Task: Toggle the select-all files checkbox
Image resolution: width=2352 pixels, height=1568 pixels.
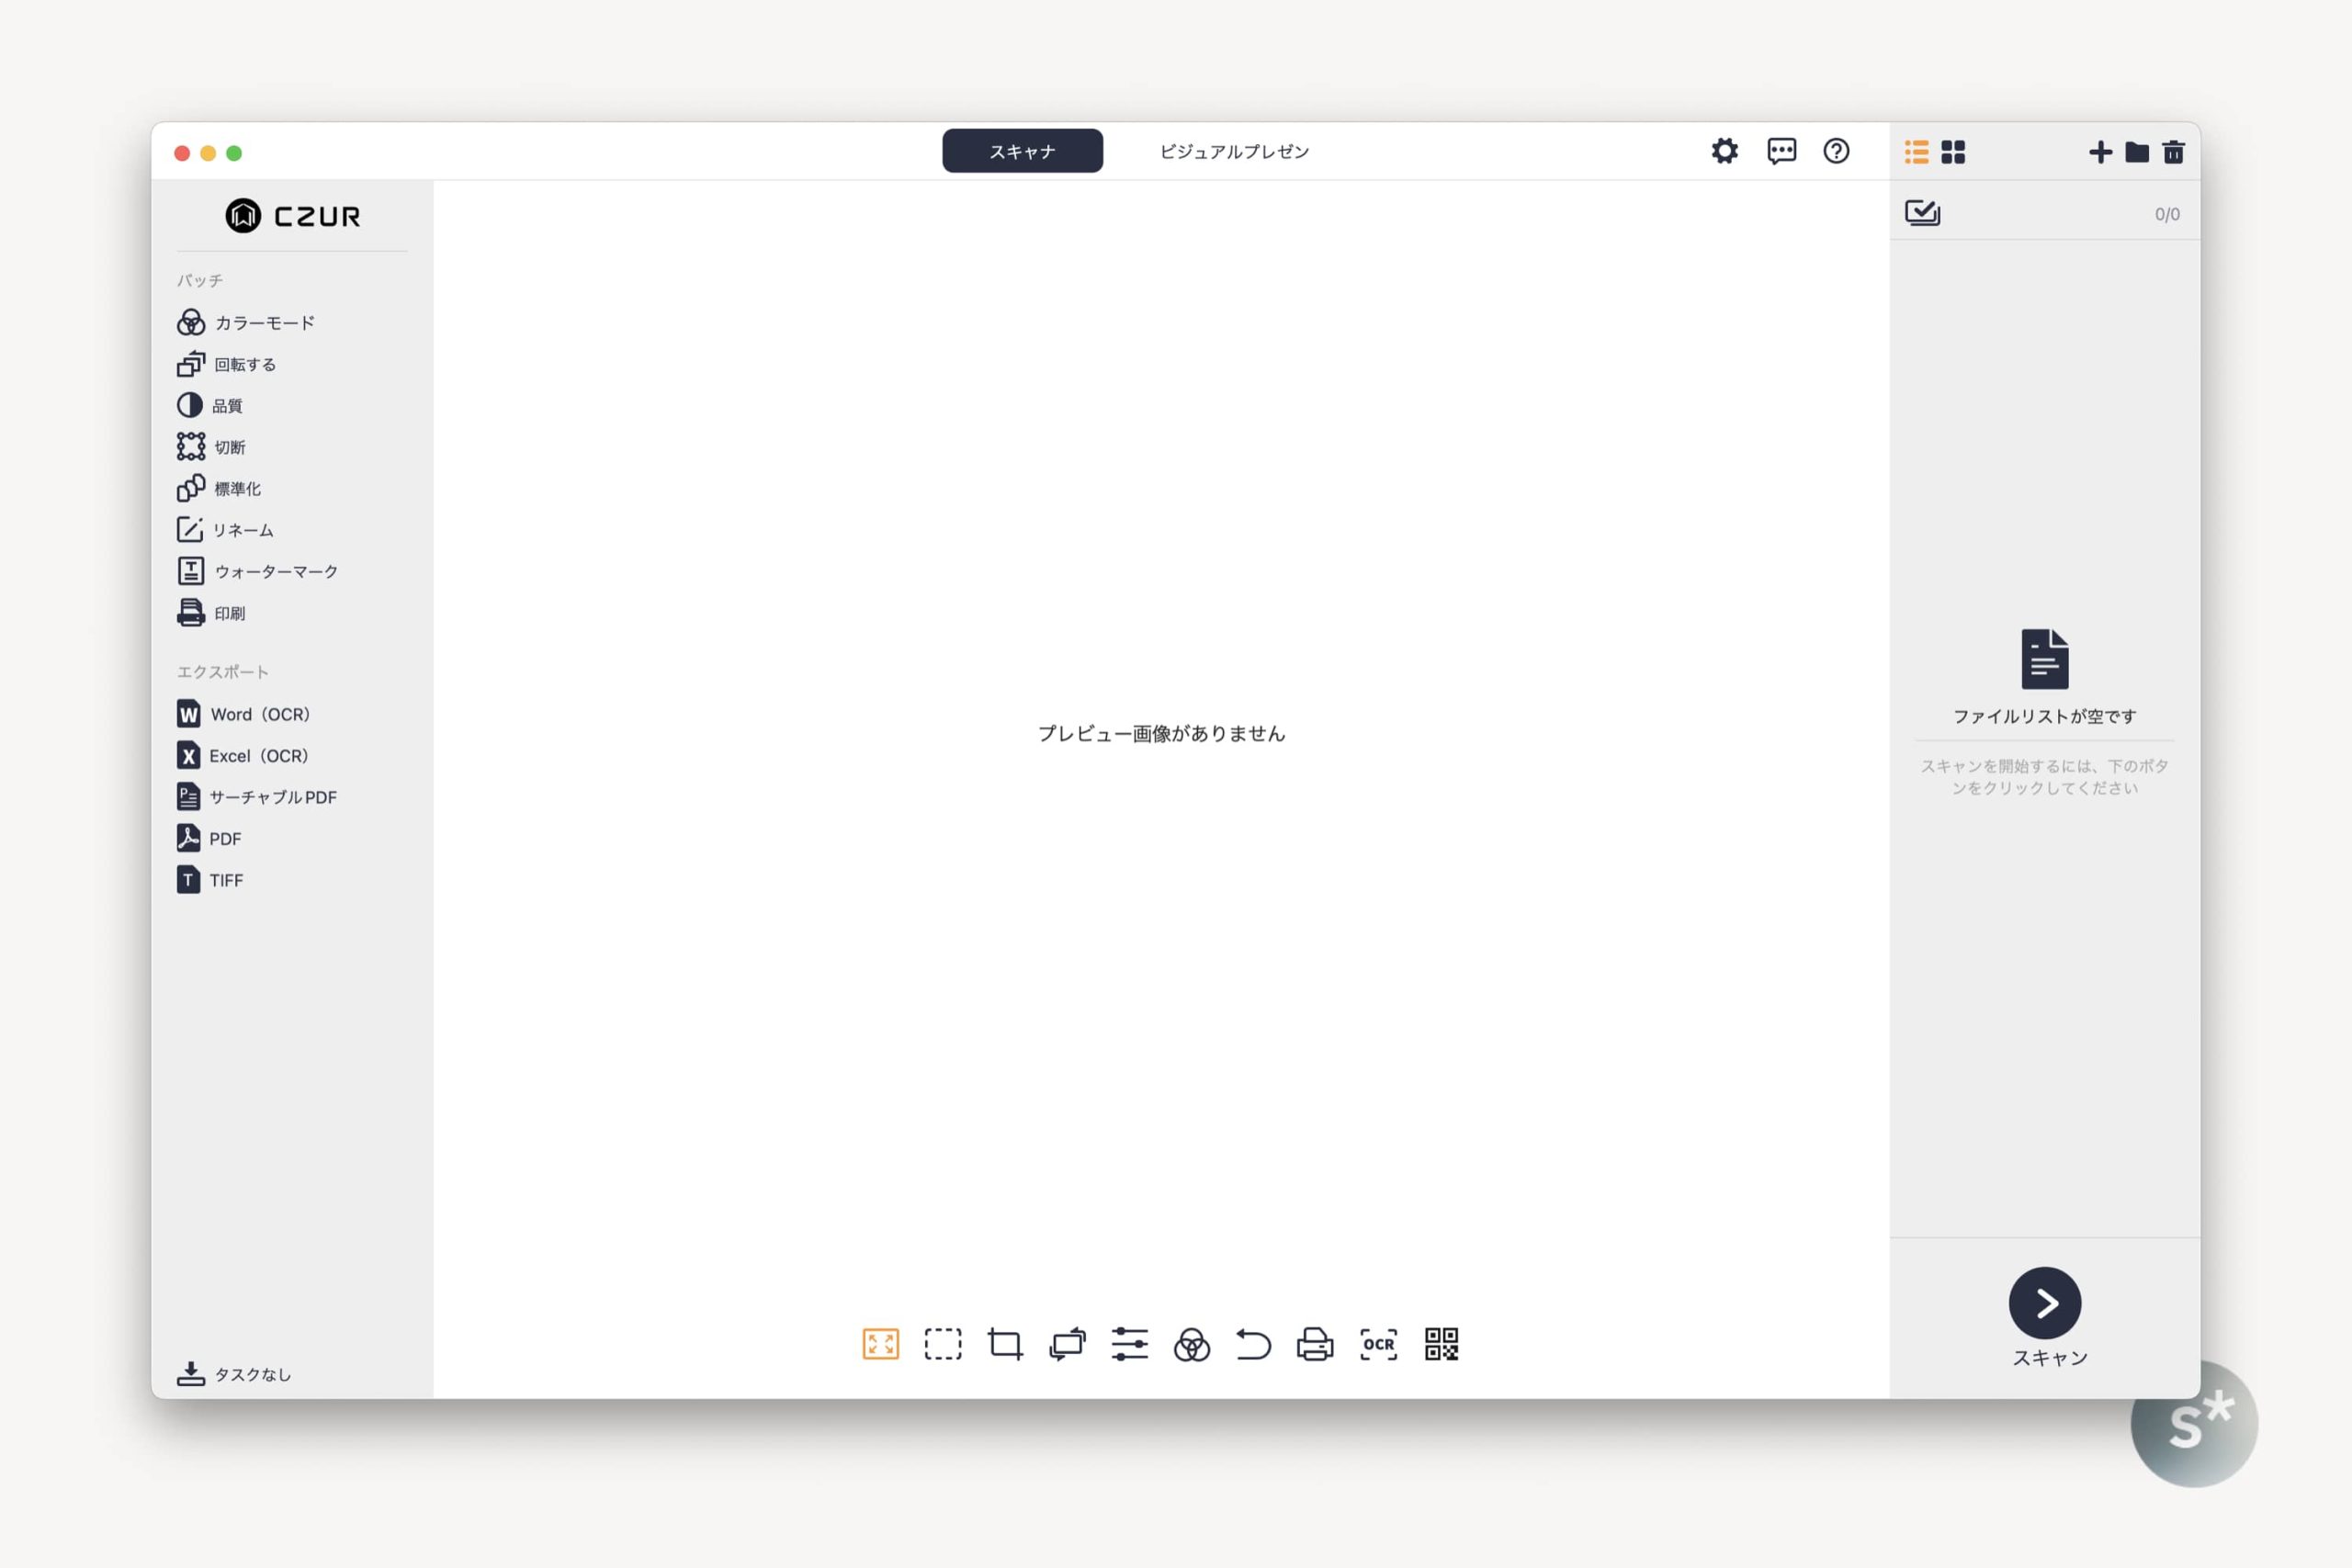Action: 1922,213
